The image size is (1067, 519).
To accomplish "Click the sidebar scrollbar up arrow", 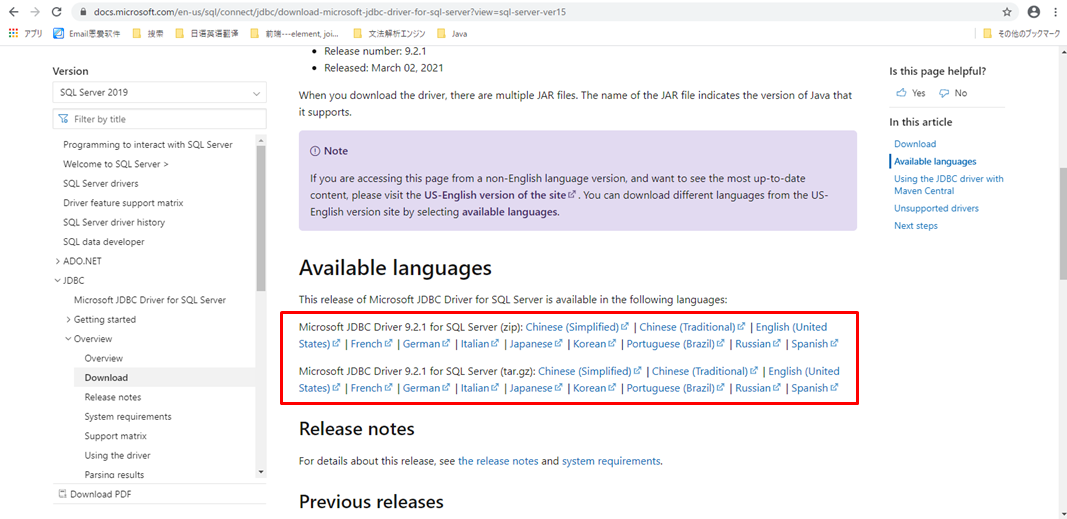I will [x=261, y=139].
